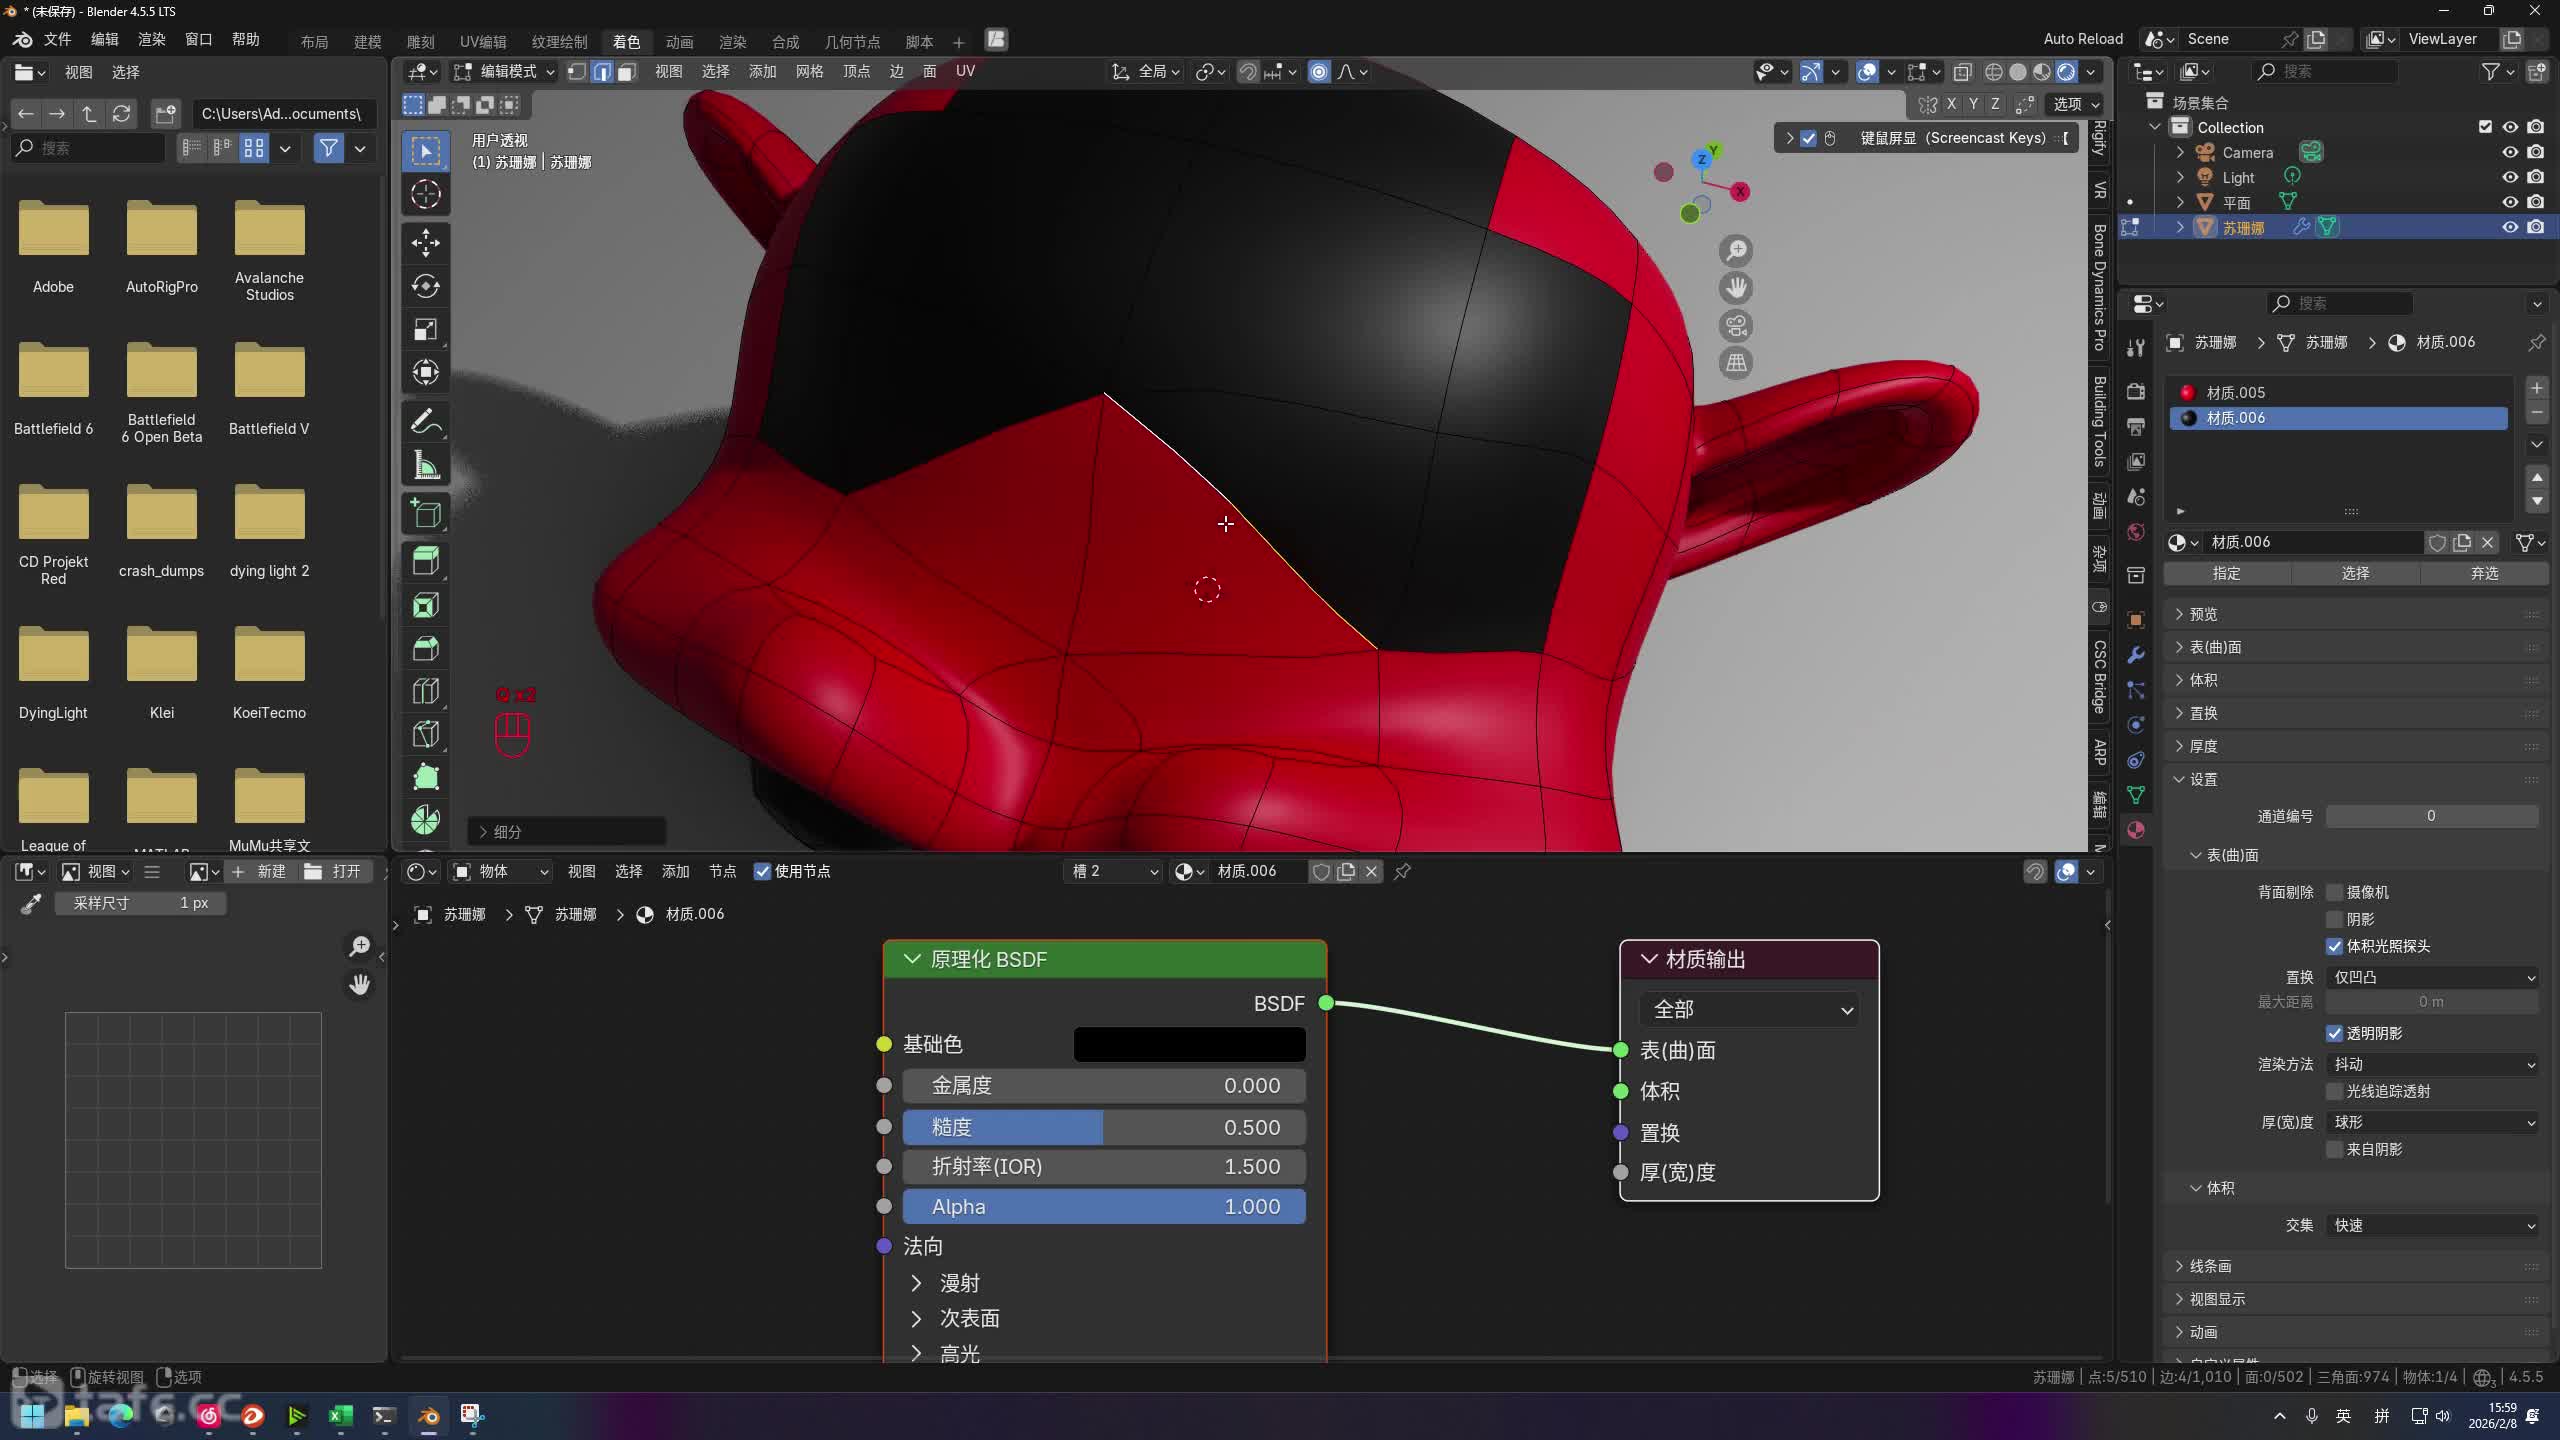Image resolution: width=2560 pixels, height=1440 pixels.
Task: Expand the 预览 panel
Action: pyautogui.click(x=2203, y=614)
